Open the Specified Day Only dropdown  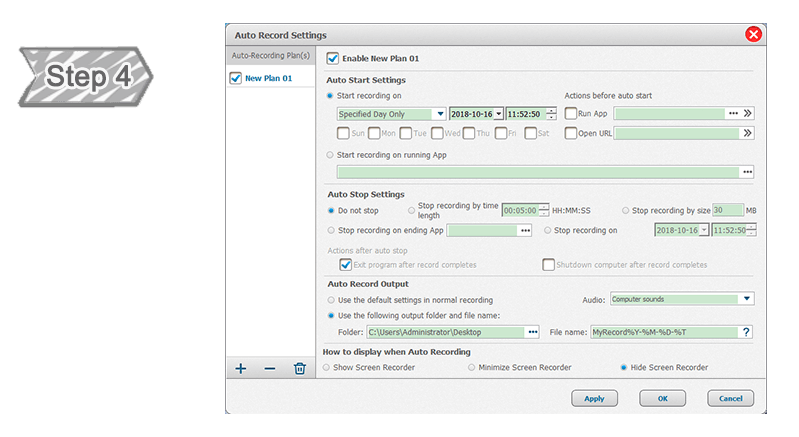pos(440,114)
